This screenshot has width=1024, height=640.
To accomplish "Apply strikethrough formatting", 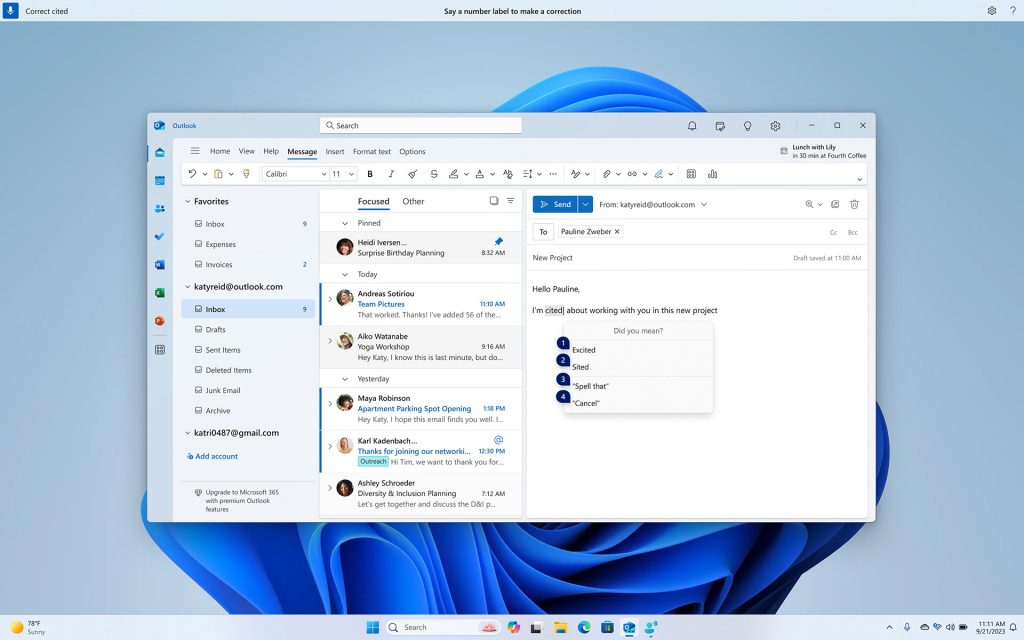I will [433, 174].
